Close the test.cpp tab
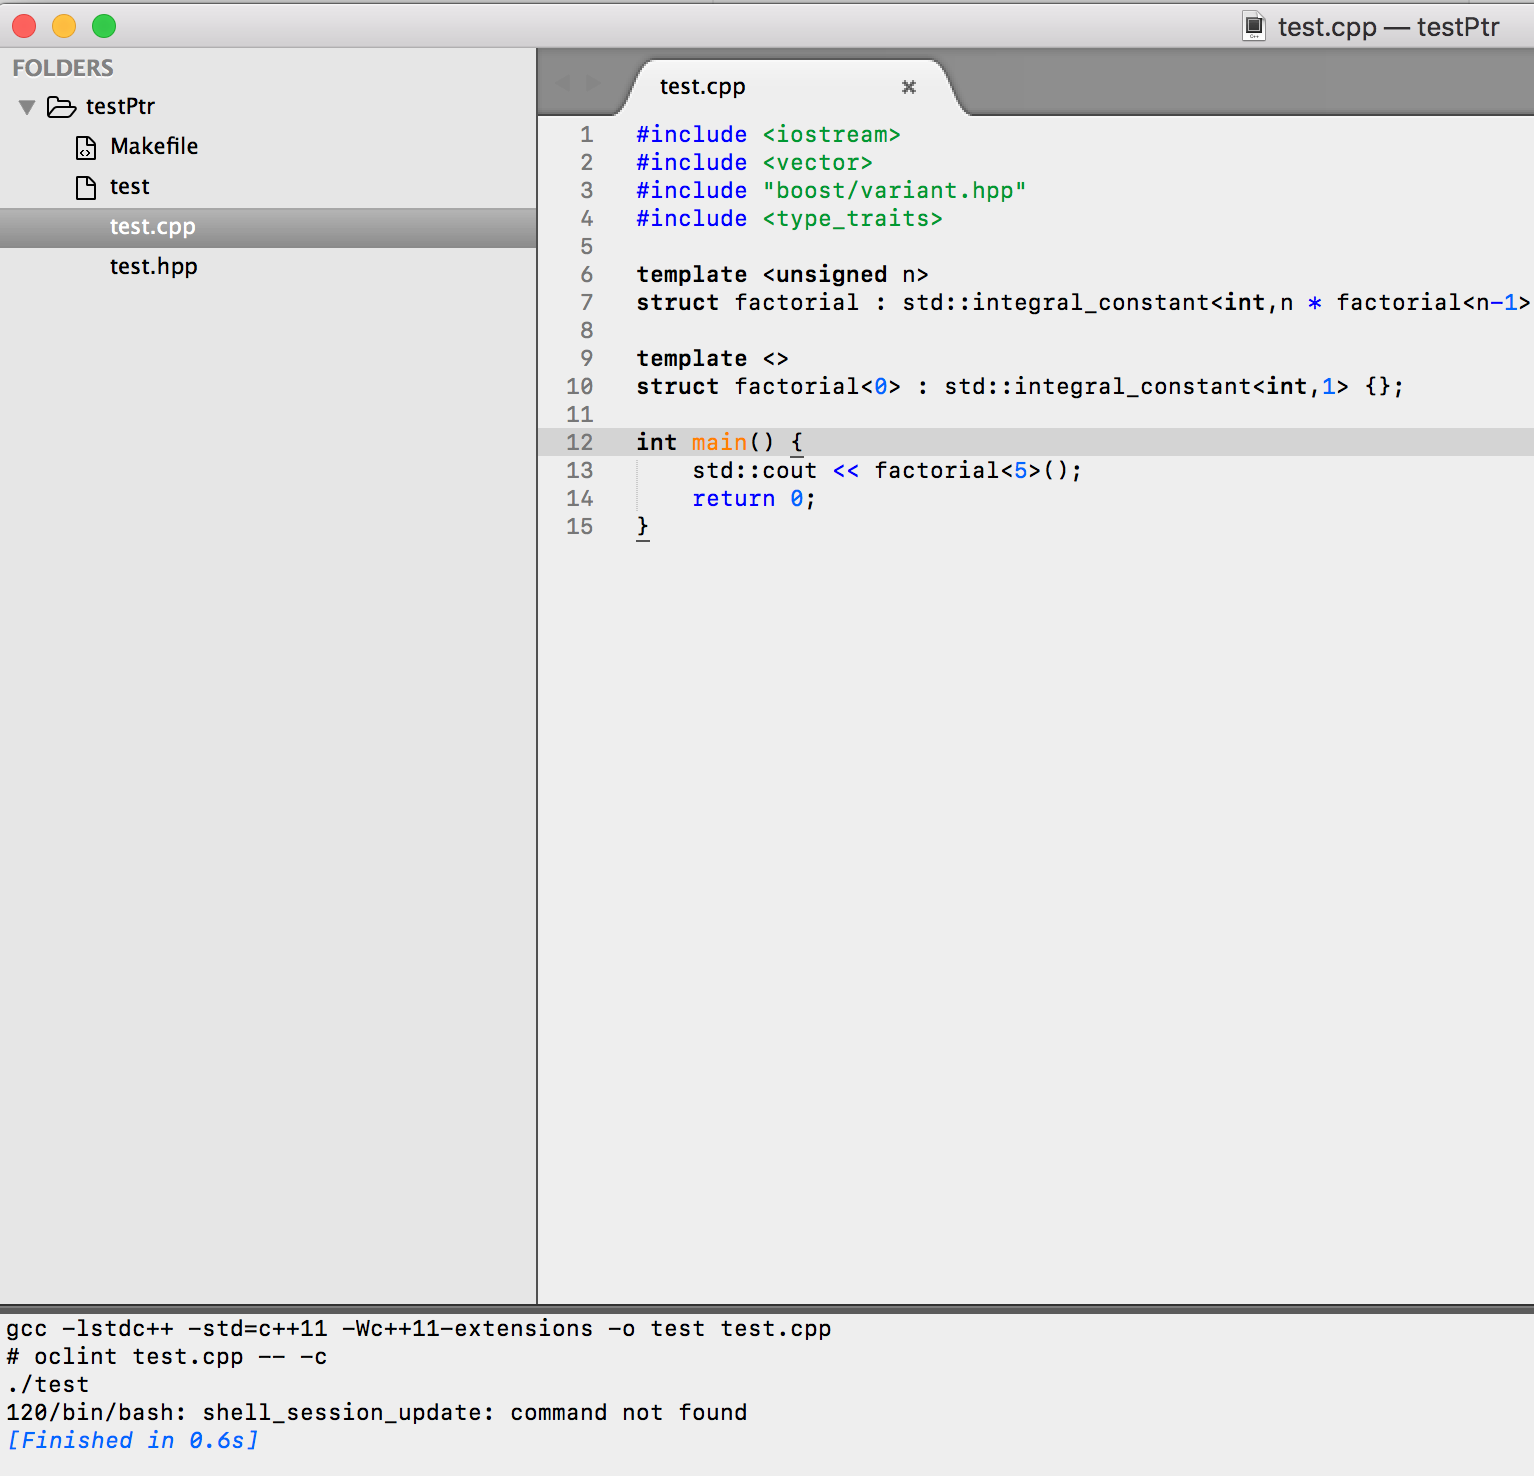Viewport: 1534px width, 1476px height. click(908, 87)
